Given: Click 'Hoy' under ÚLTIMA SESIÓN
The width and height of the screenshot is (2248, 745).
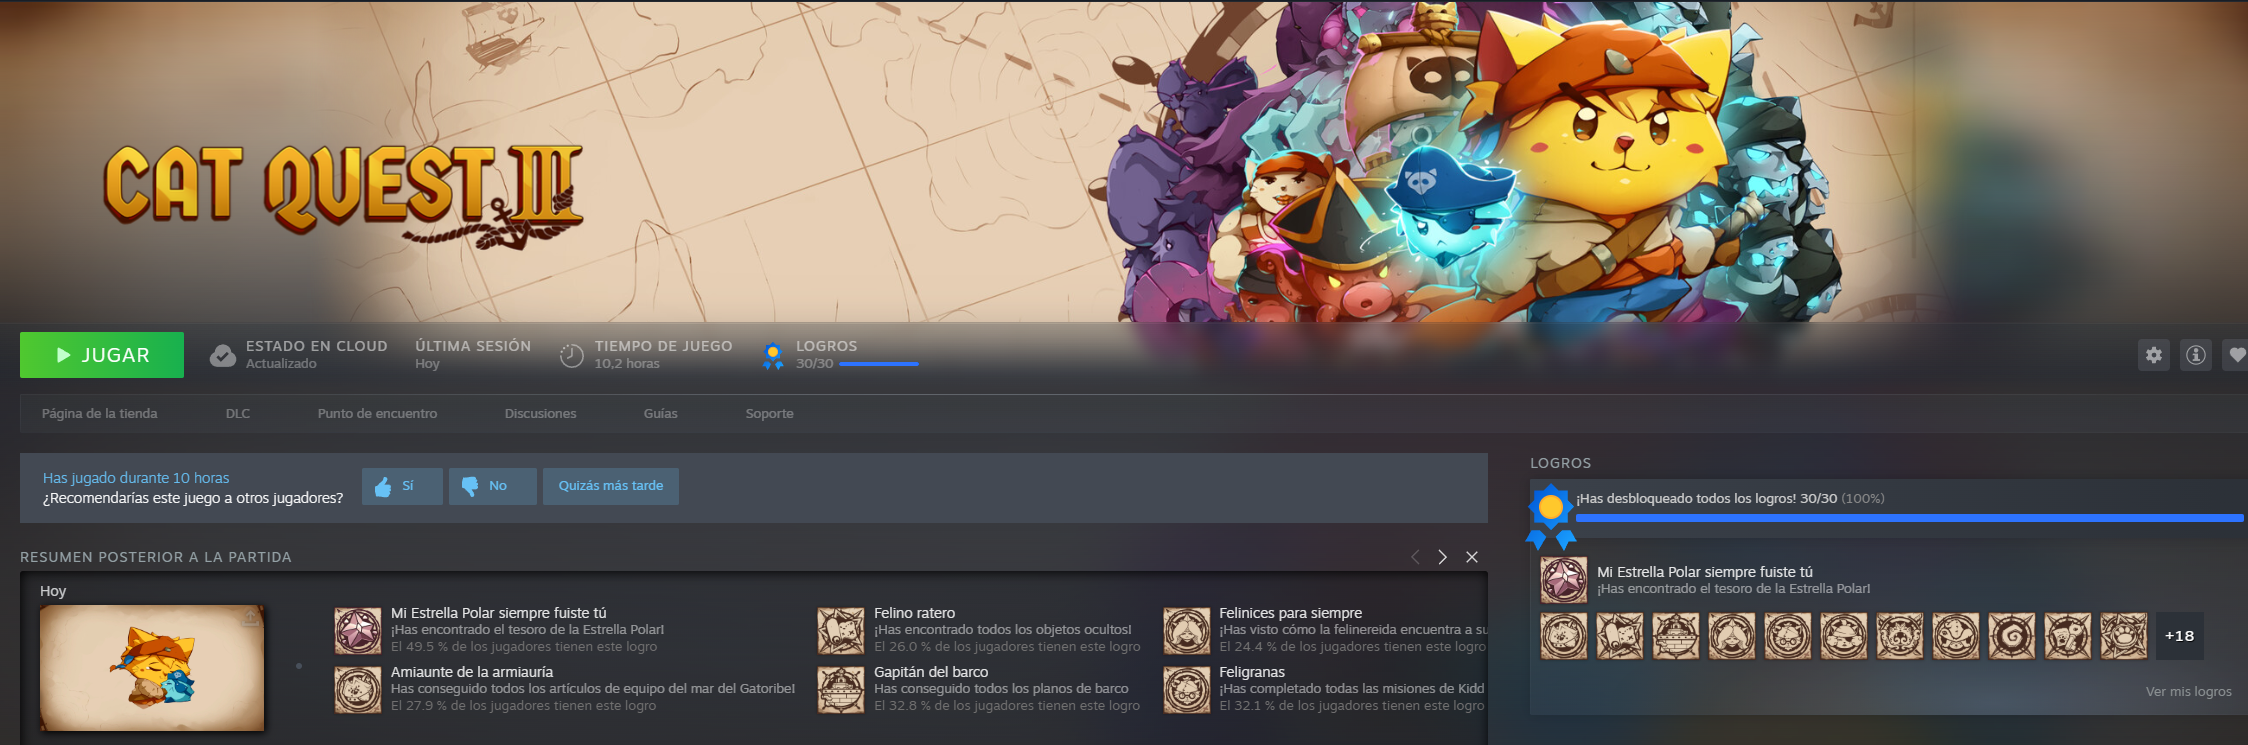Looking at the screenshot, I should (427, 364).
